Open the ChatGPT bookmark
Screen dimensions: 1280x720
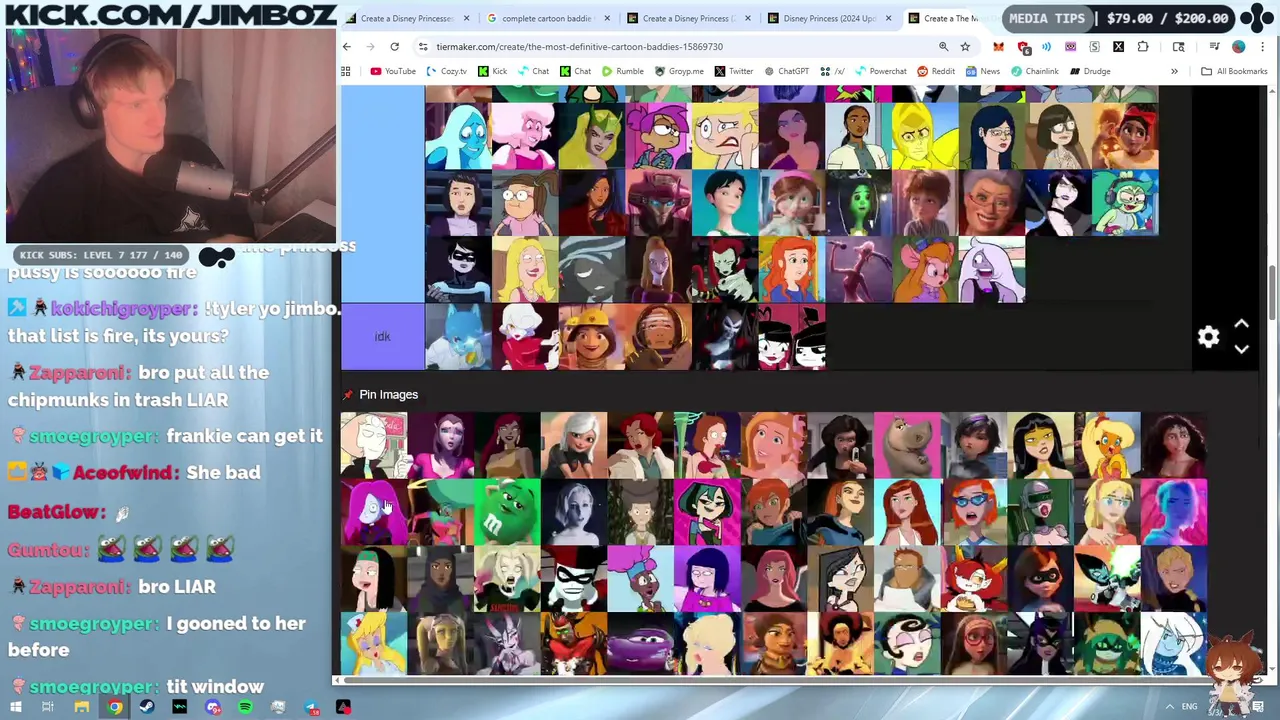(x=786, y=71)
